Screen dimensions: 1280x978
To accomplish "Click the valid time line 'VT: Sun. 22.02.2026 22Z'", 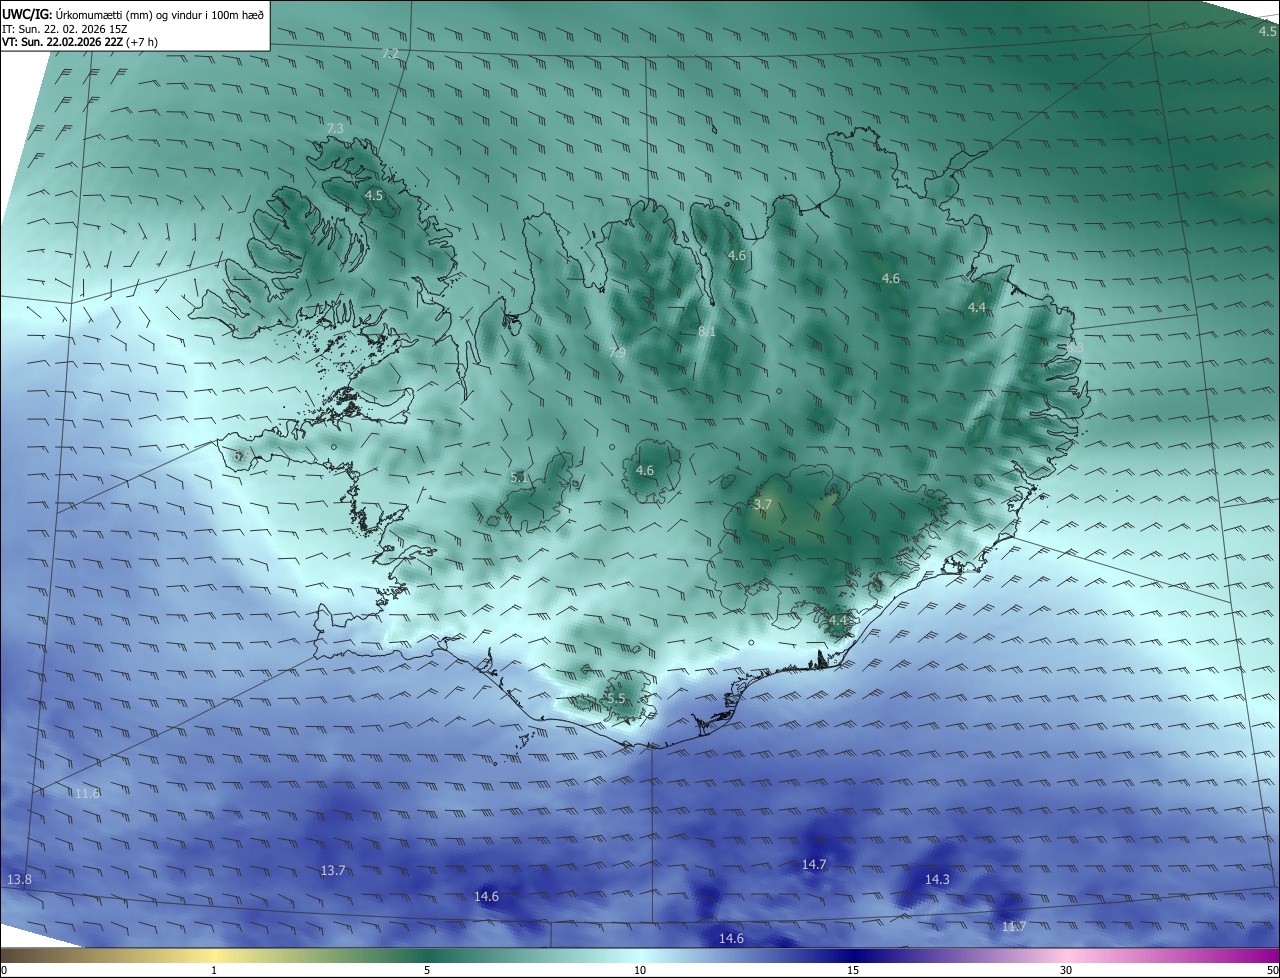I will tap(61, 42).
